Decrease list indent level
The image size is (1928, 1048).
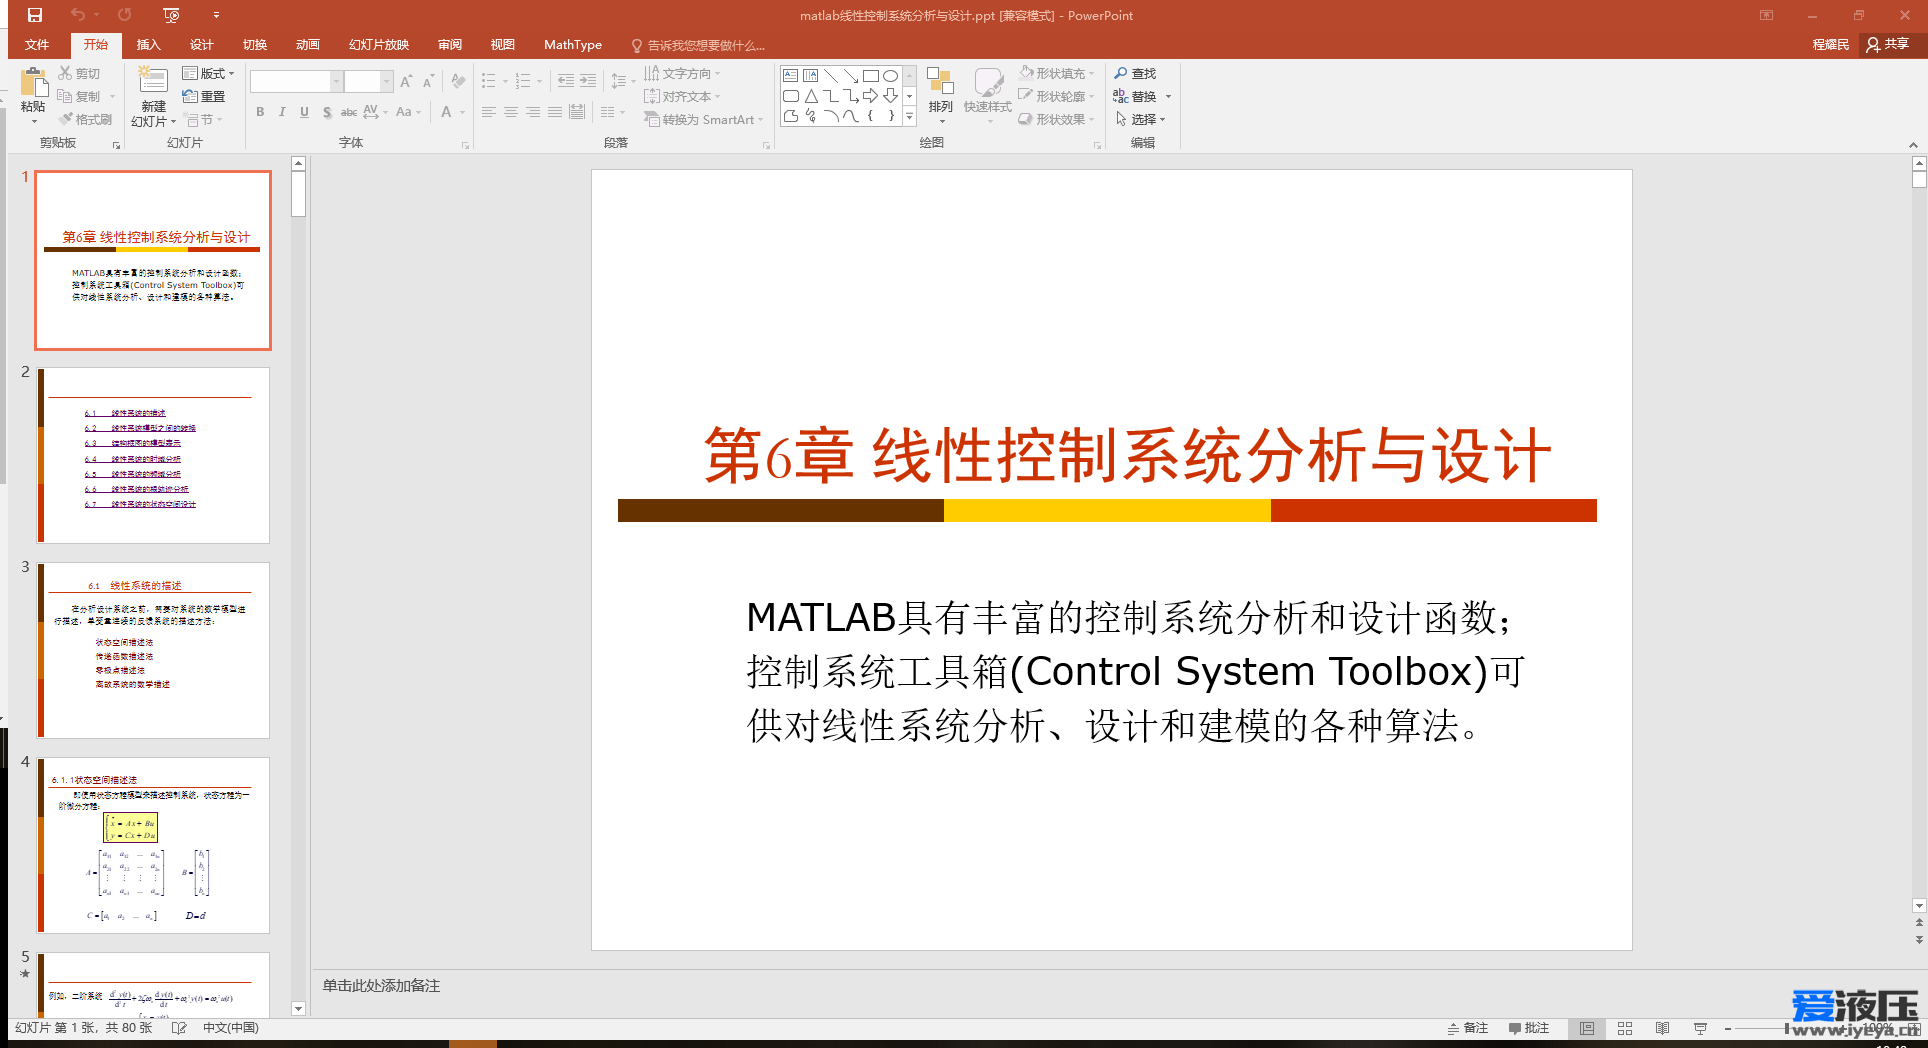566,81
